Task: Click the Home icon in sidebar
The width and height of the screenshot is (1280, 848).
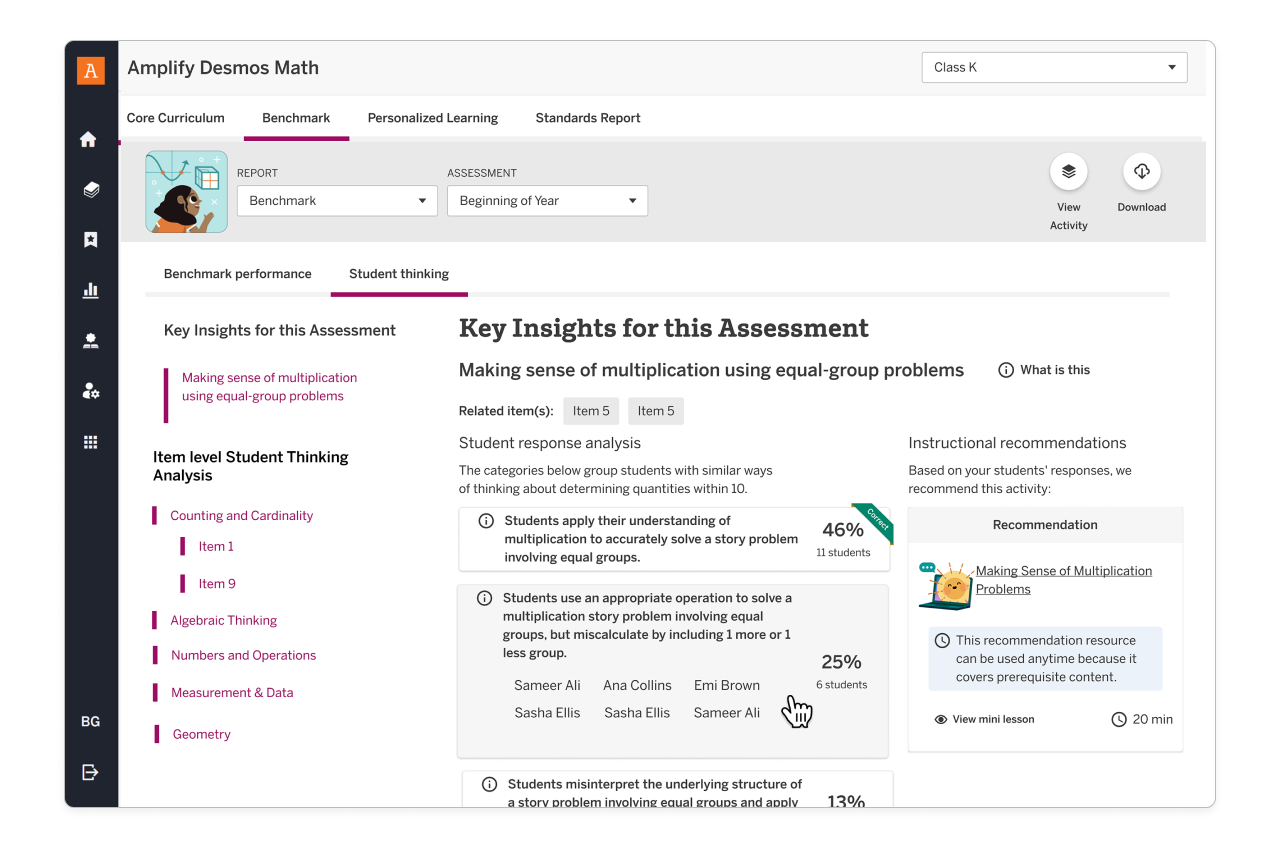Action: pos(89,140)
